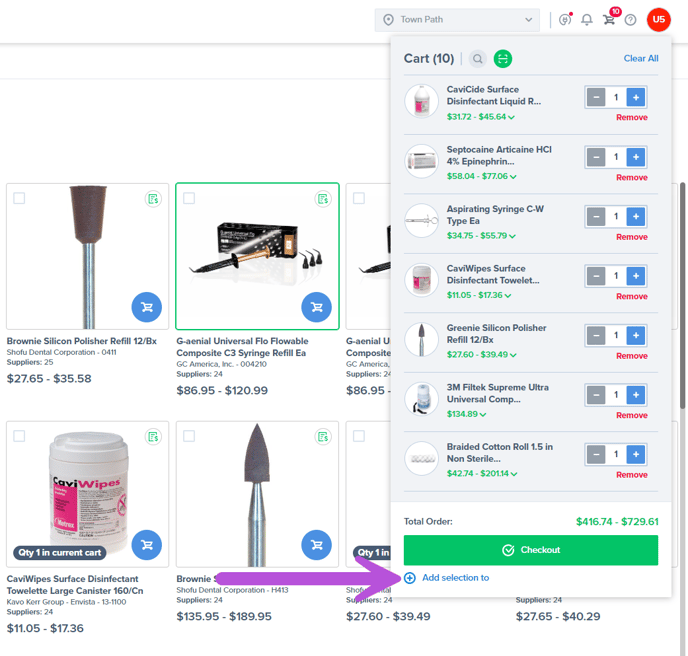Increase CaviWipes Surface Disinfectant cart quantity
Viewport: 688px width, 656px height.
pyautogui.click(x=635, y=276)
